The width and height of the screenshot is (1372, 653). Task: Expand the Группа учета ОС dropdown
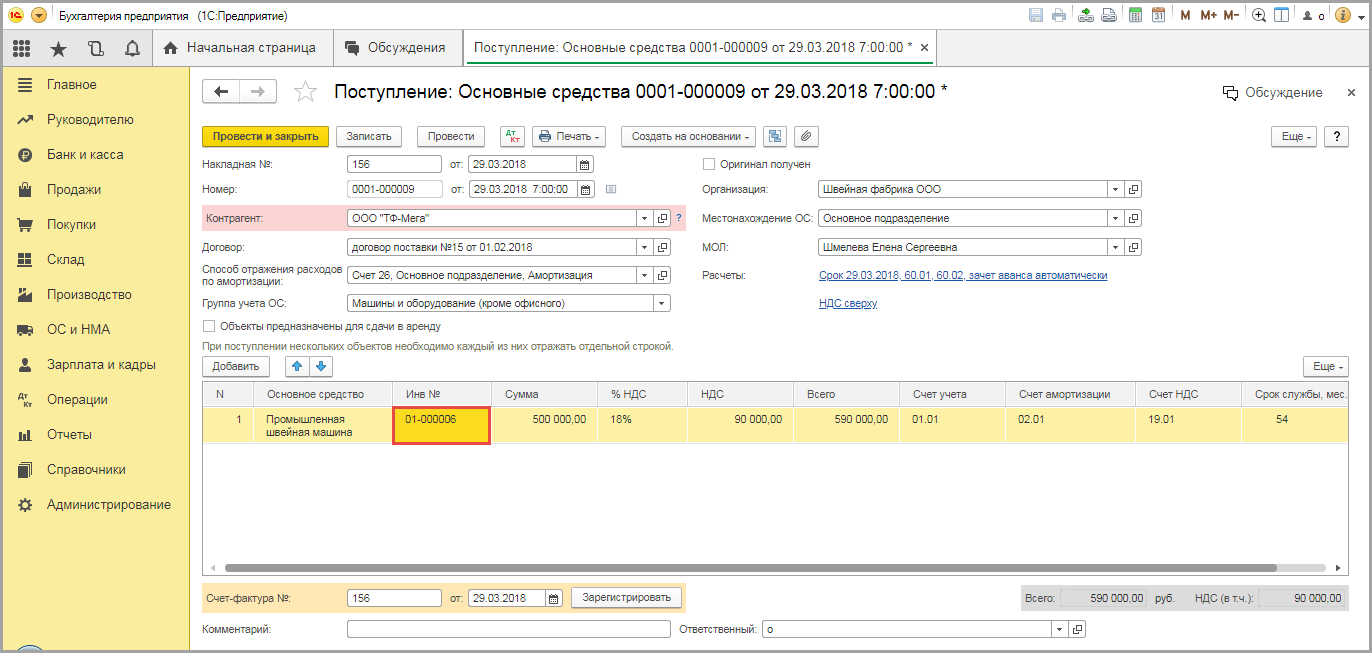click(661, 303)
